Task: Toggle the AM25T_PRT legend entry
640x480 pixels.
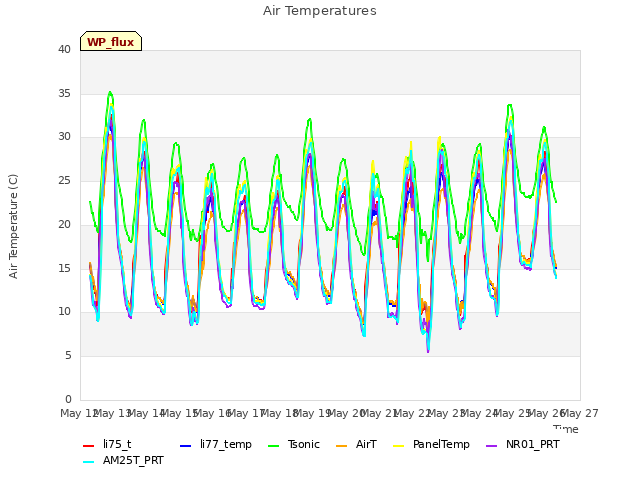Action: 123,460
